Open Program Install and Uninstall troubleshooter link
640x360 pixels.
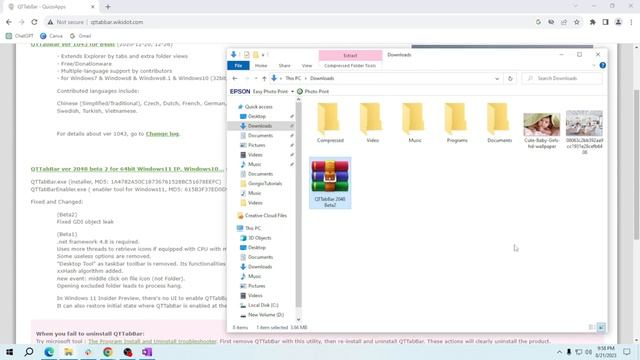[x=152, y=341]
